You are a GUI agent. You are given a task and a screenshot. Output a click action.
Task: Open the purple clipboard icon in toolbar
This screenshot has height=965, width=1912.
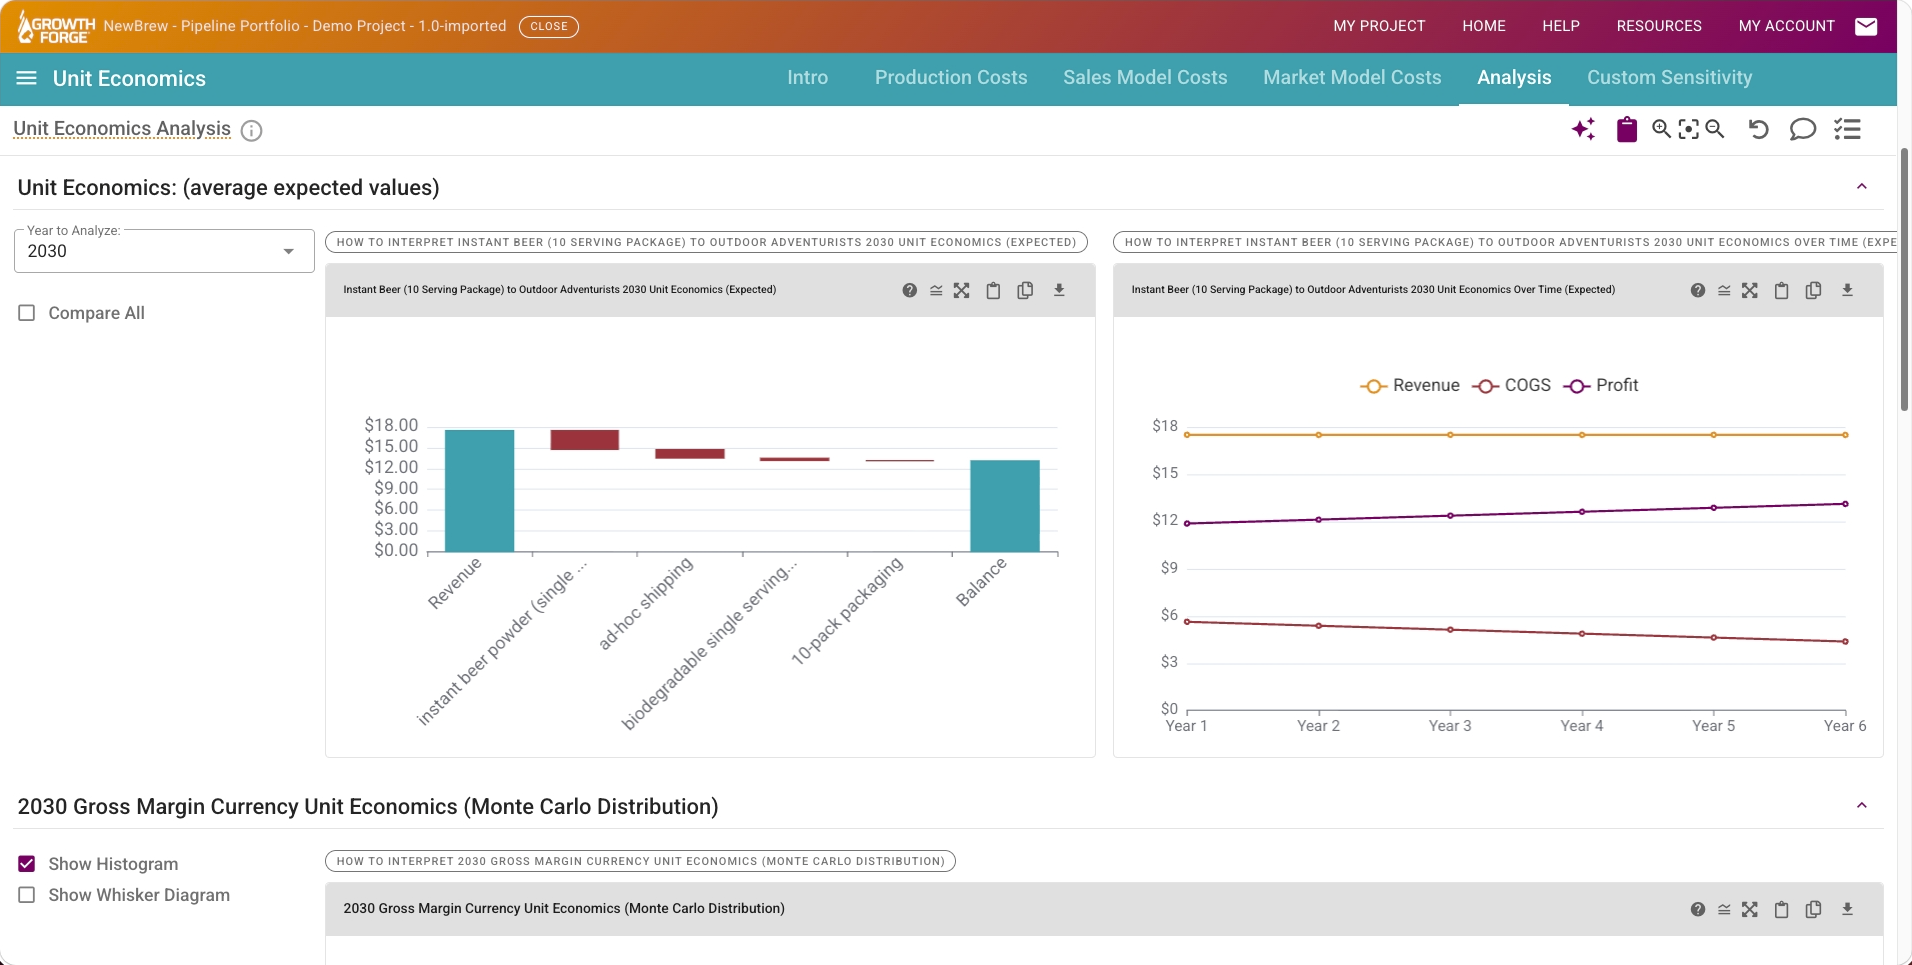[x=1627, y=129]
